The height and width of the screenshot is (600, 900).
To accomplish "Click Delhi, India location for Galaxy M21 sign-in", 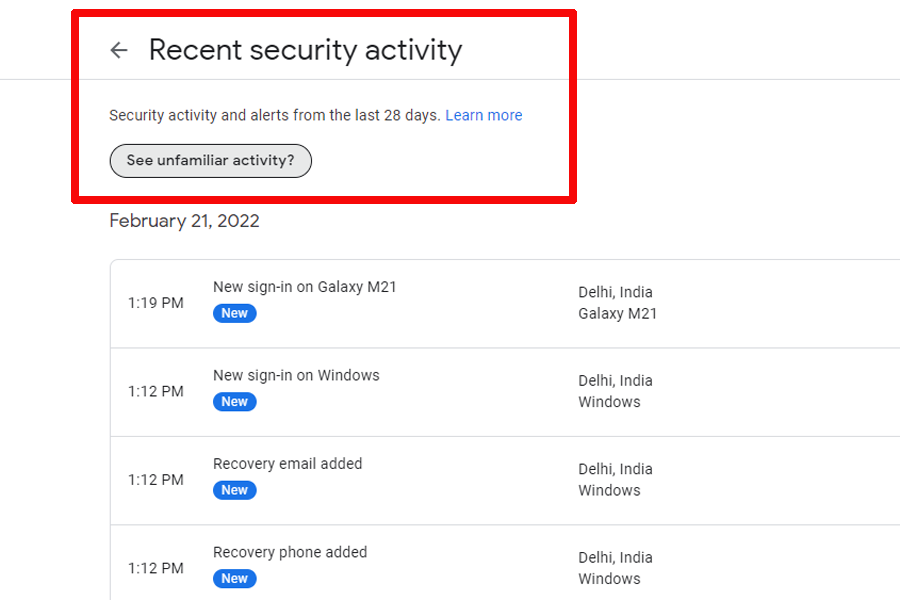I will [615, 292].
